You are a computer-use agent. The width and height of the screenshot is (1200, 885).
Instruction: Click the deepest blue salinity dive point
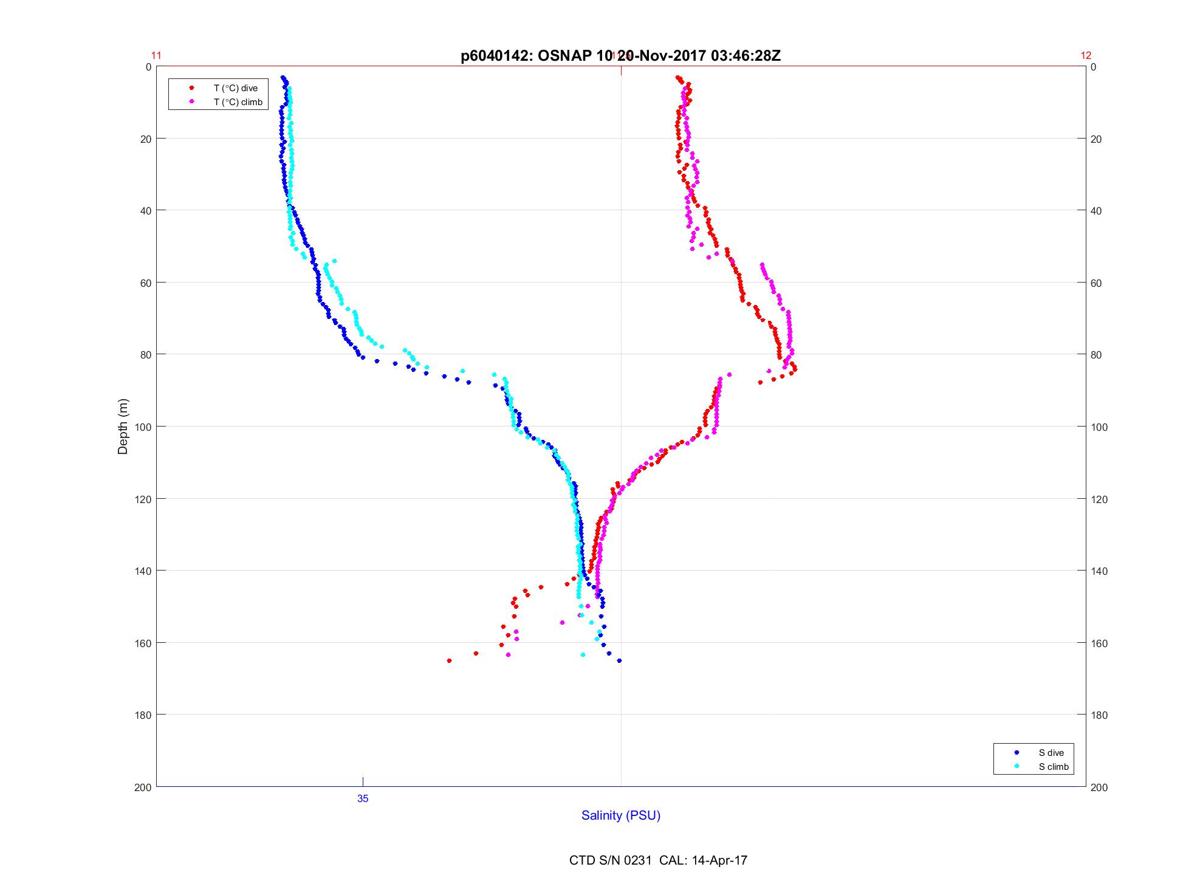click(619, 660)
